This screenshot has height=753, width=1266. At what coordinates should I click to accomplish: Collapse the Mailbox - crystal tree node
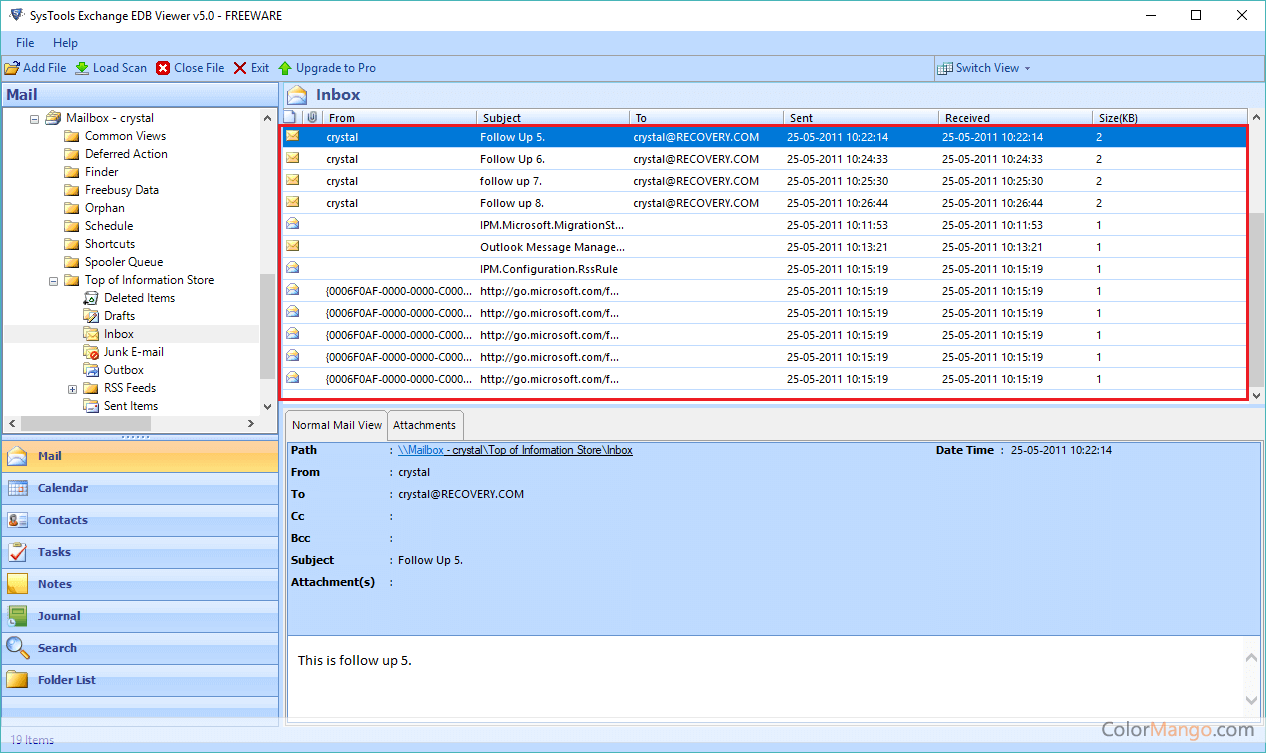(35, 119)
